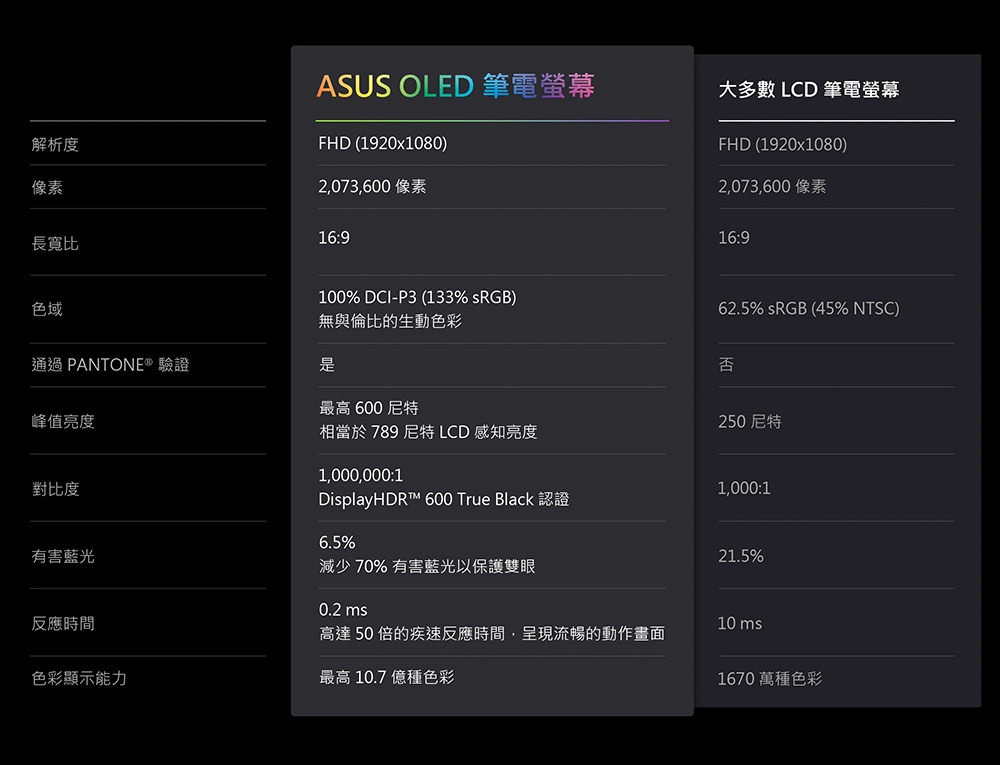Select the 反應時間 row label
Image resolution: width=1000 pixels, height=765 pixels.
click(63, 623)
